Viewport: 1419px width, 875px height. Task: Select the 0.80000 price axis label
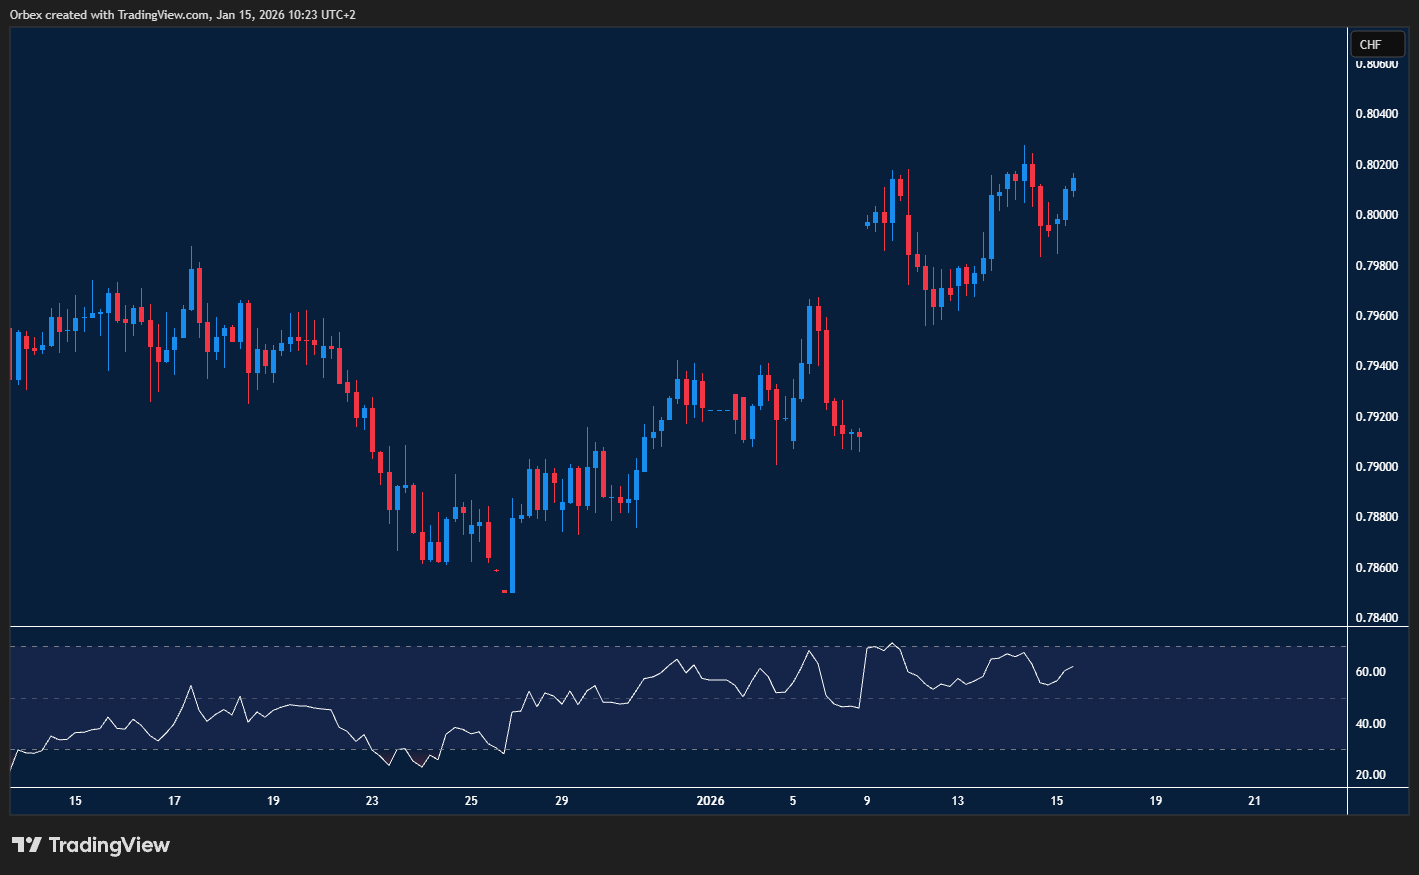[1376, 215]
